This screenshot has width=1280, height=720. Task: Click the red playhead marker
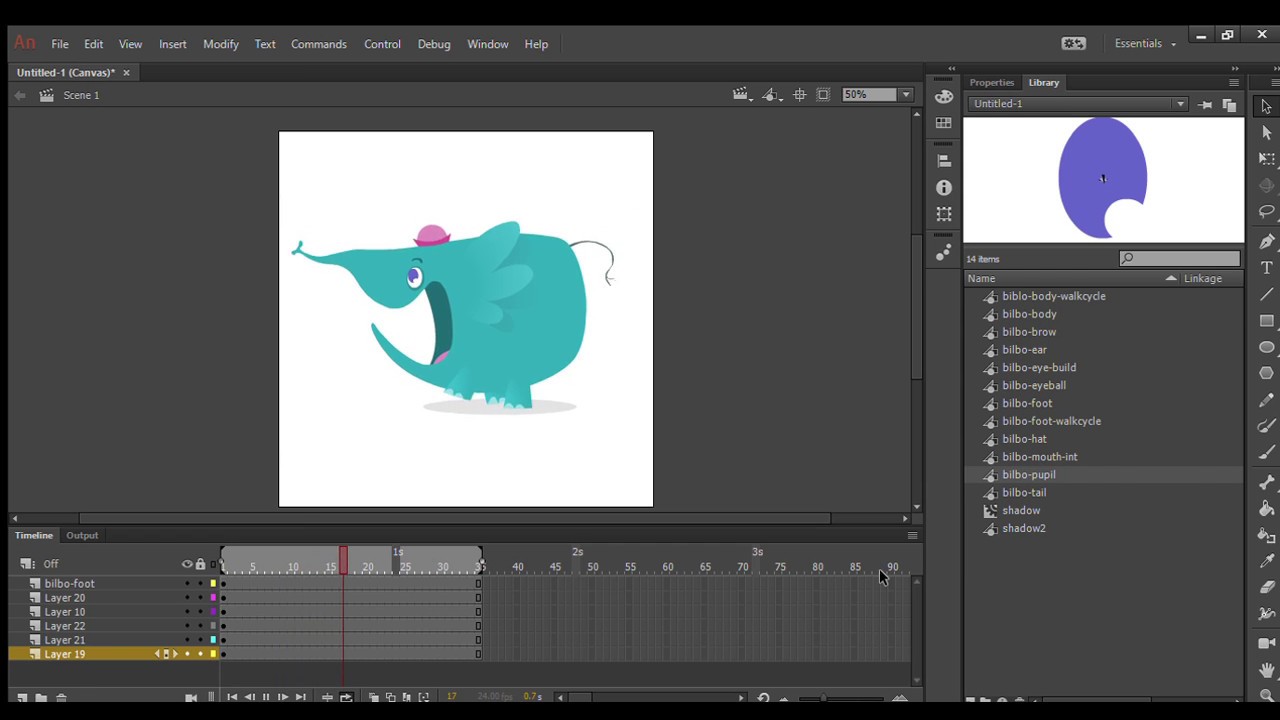343,560
